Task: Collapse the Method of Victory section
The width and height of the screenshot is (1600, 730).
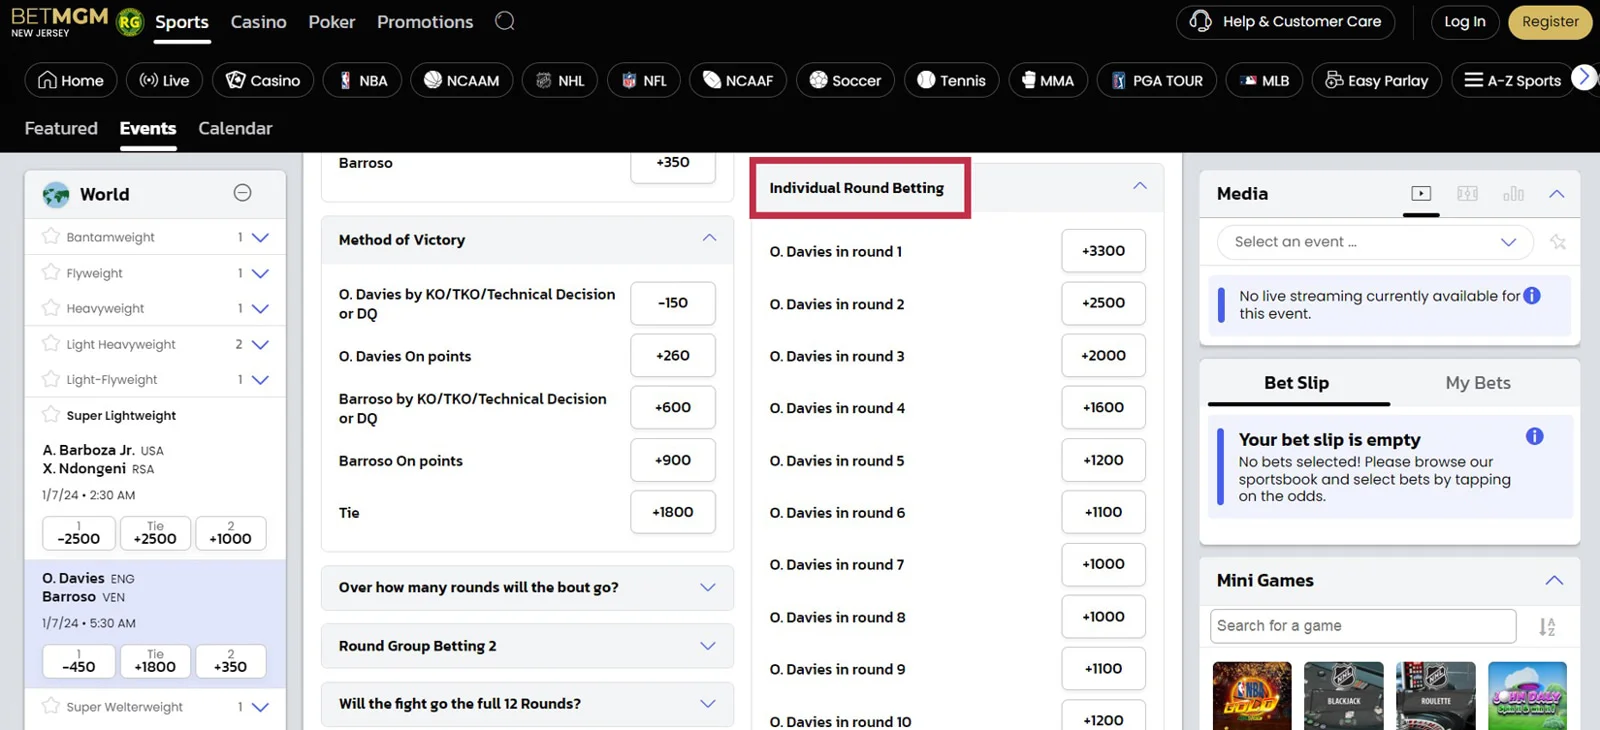Action: [709, 239]
